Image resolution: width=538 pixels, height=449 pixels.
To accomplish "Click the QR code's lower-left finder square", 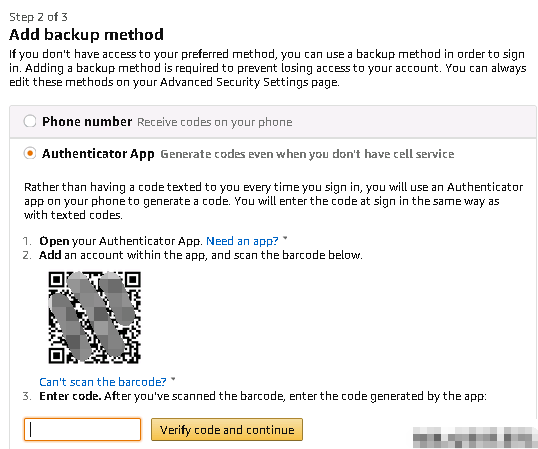I will pyautogui.click(x=57, y=355).
